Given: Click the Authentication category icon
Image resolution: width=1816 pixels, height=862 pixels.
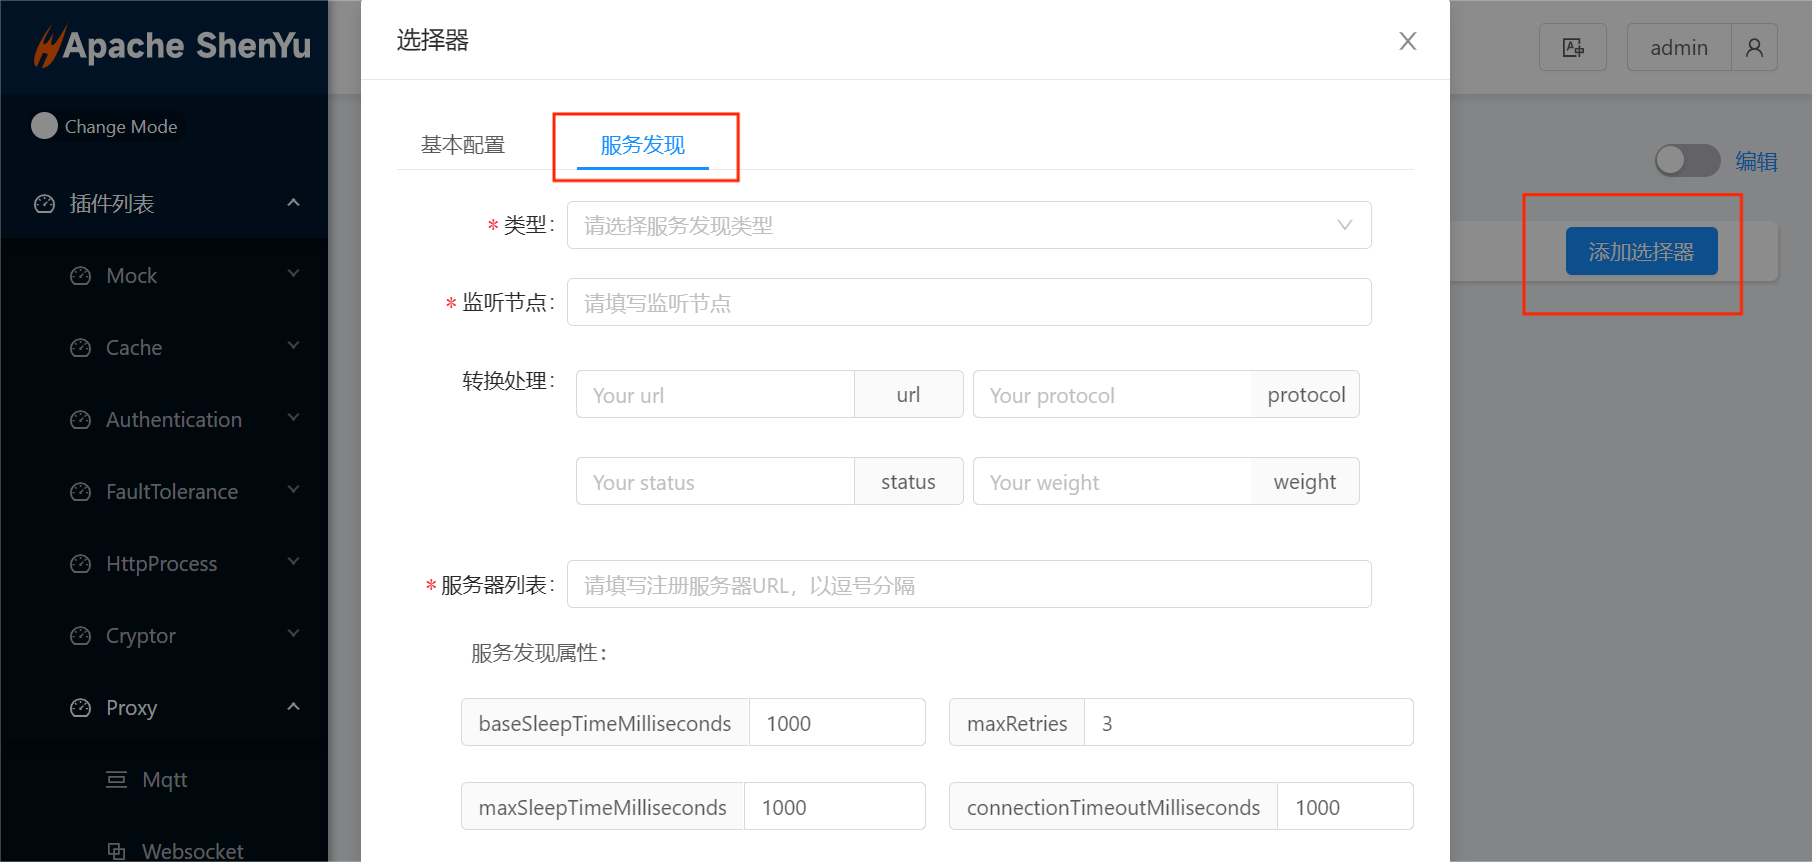Looking at the screenshot, I should pyautogui.click(x=81, y=420).
